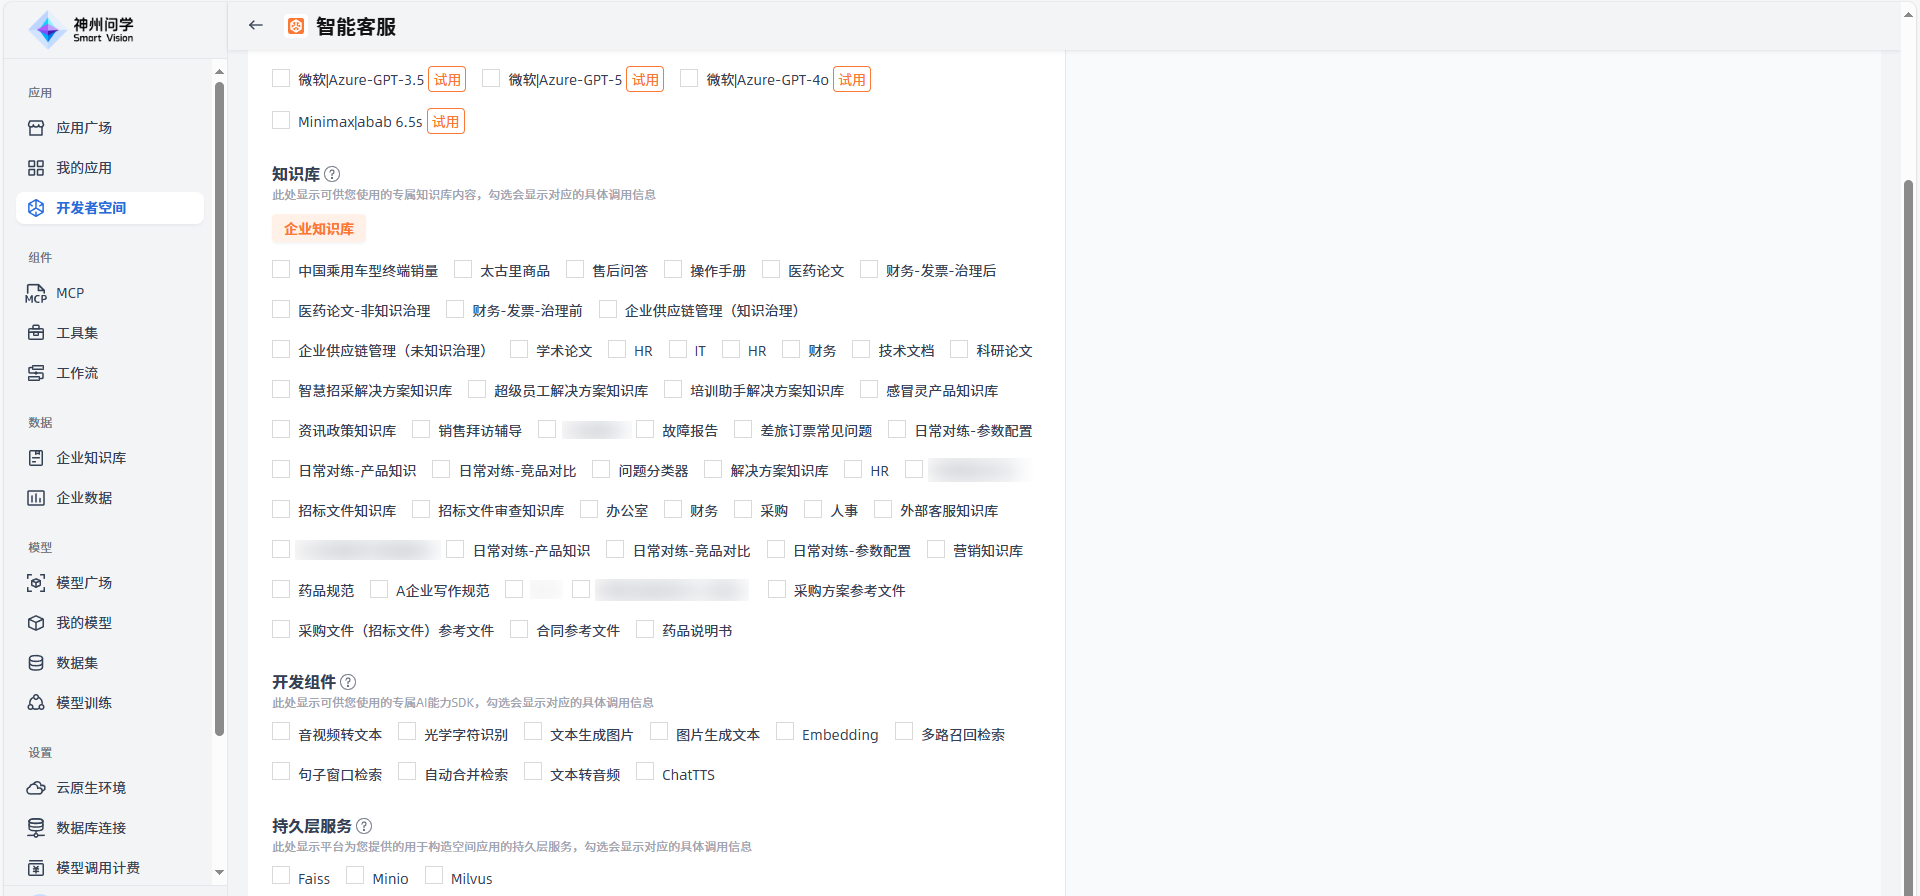Click the 工作流 workflow icon
This screenshot has height=896, width=1920.
tap(36, 373)
